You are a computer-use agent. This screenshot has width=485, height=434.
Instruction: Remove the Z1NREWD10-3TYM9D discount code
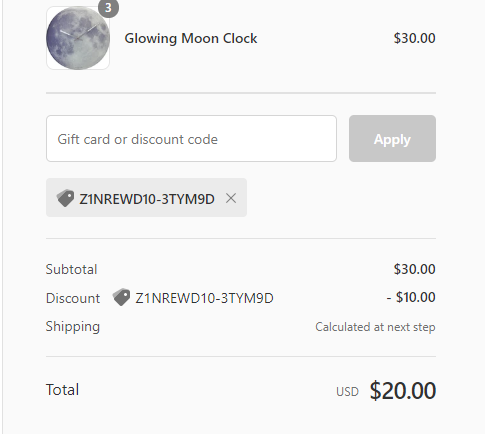click(231, 198)
